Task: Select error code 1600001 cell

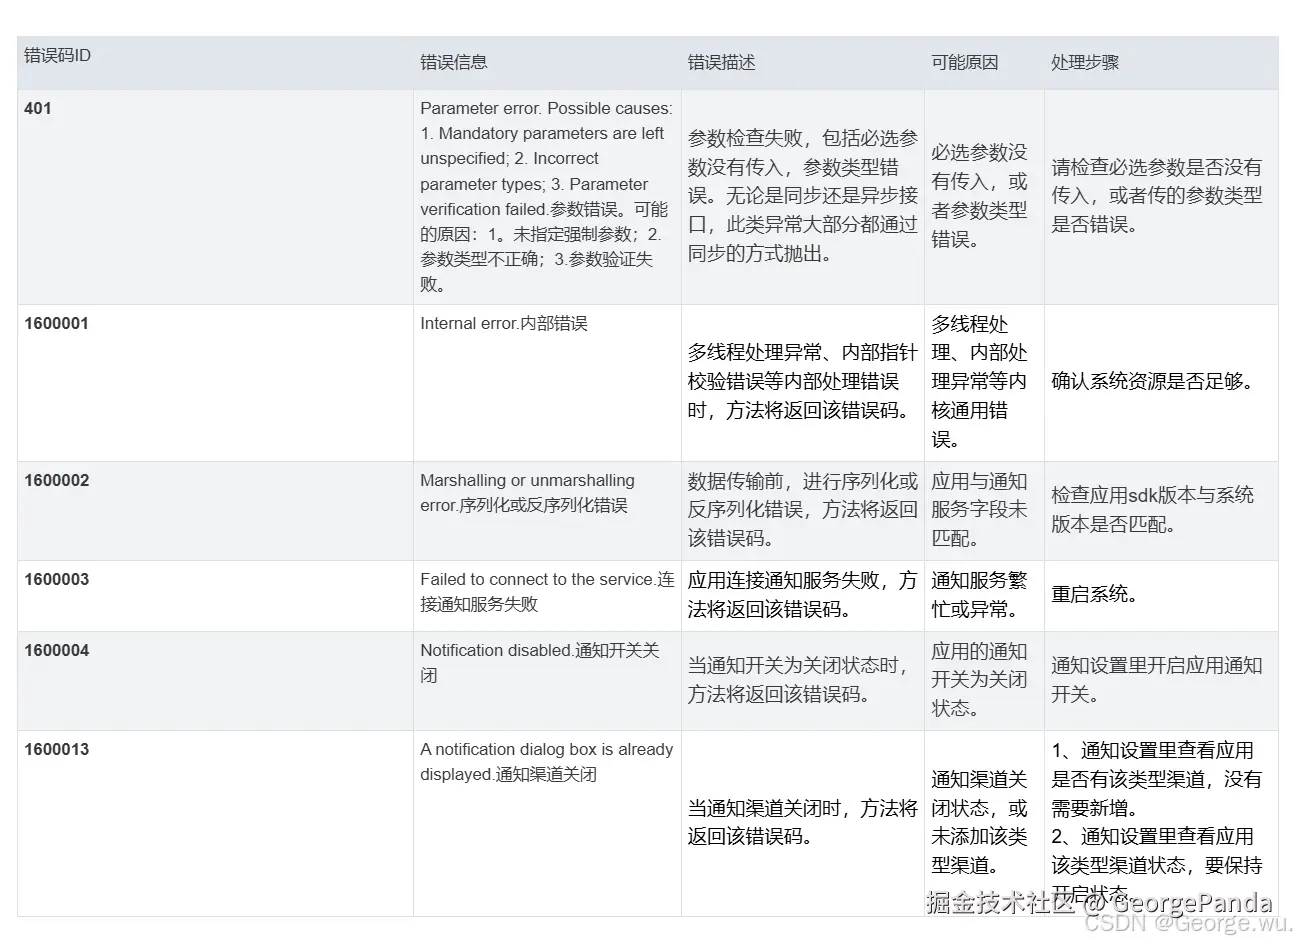Action: (215, 383)
